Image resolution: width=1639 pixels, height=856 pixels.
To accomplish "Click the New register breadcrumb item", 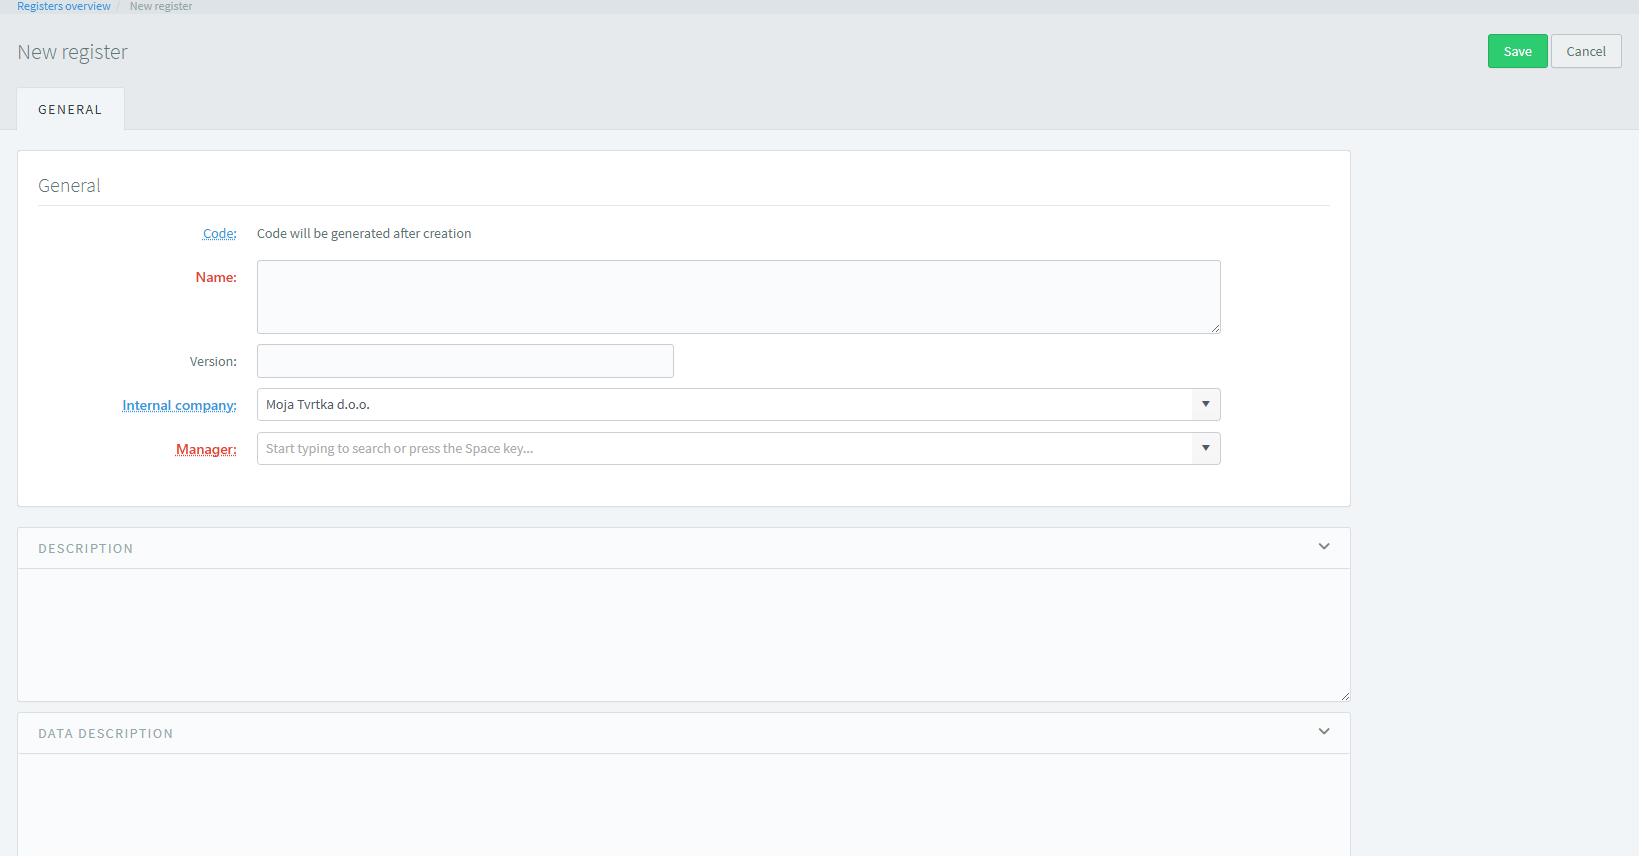I will [x=161, y=6].
